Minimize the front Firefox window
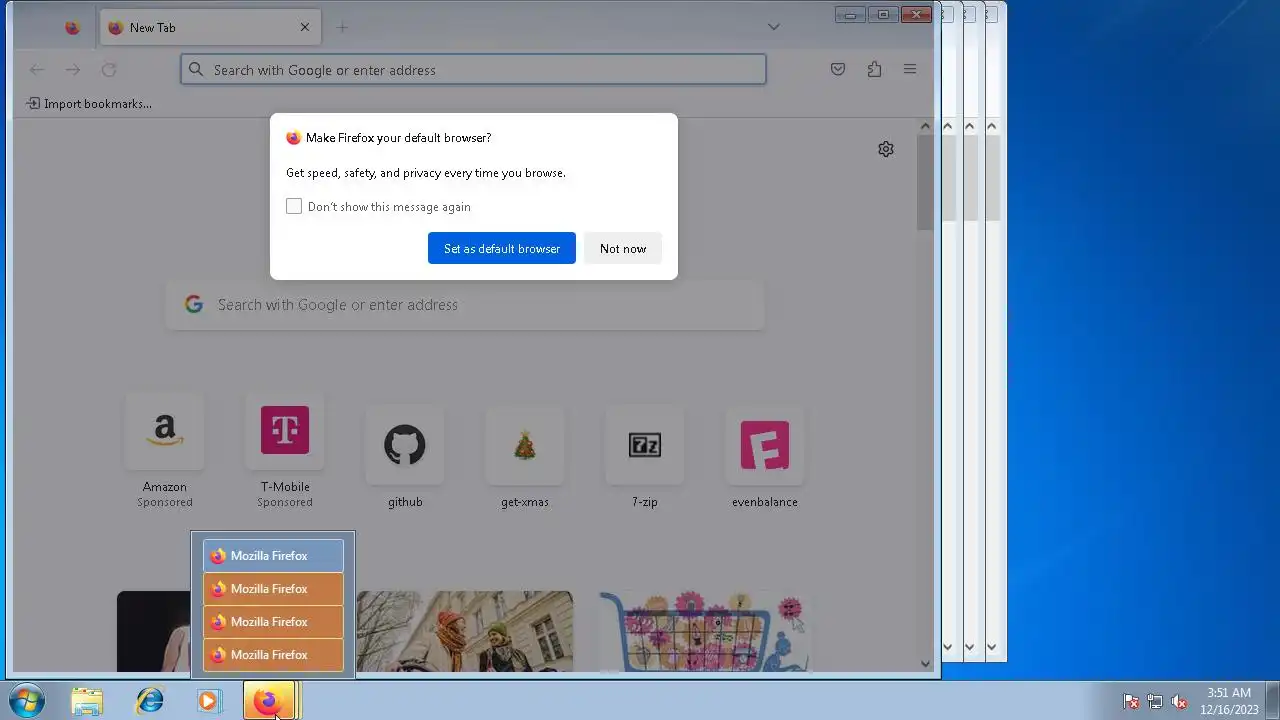Viewport: 1280px width, 720px height. [851, 14]
